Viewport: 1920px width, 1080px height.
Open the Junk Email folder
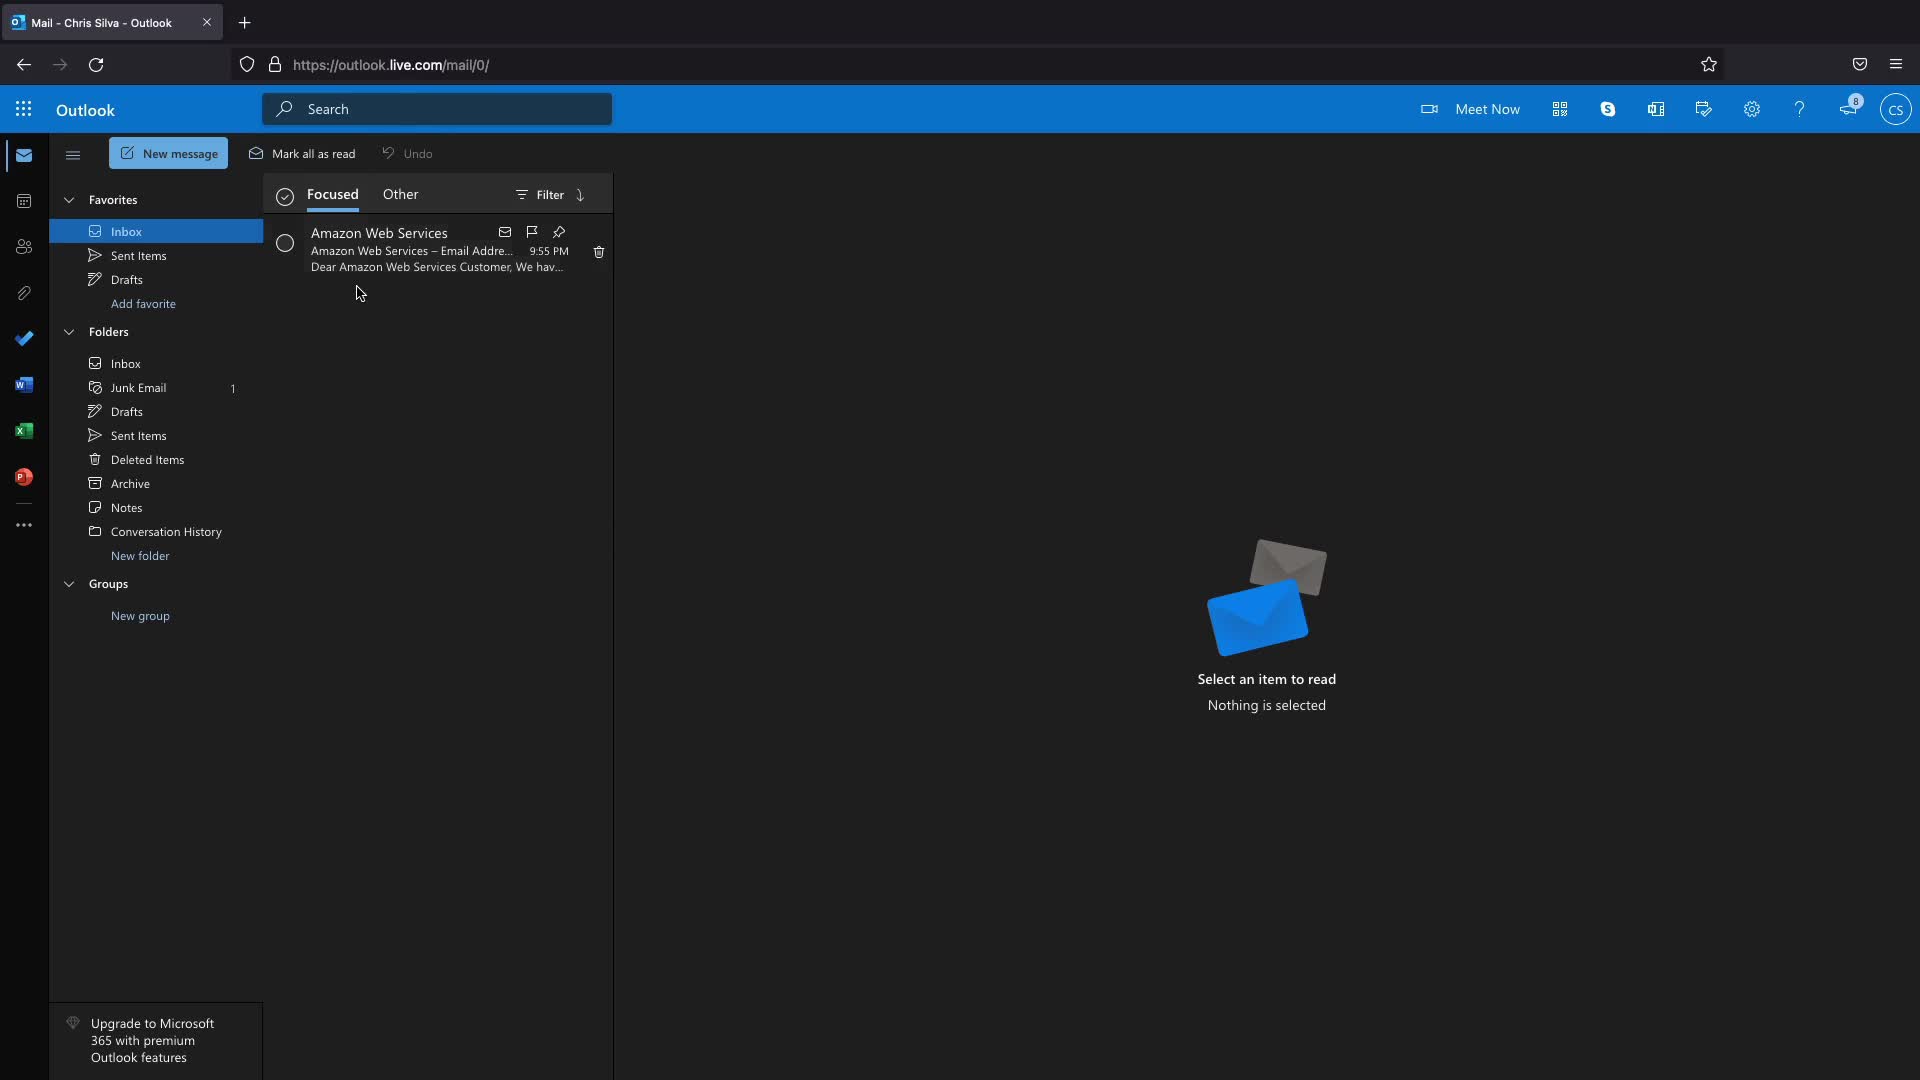pyautogui.click(x=138, y=388)
